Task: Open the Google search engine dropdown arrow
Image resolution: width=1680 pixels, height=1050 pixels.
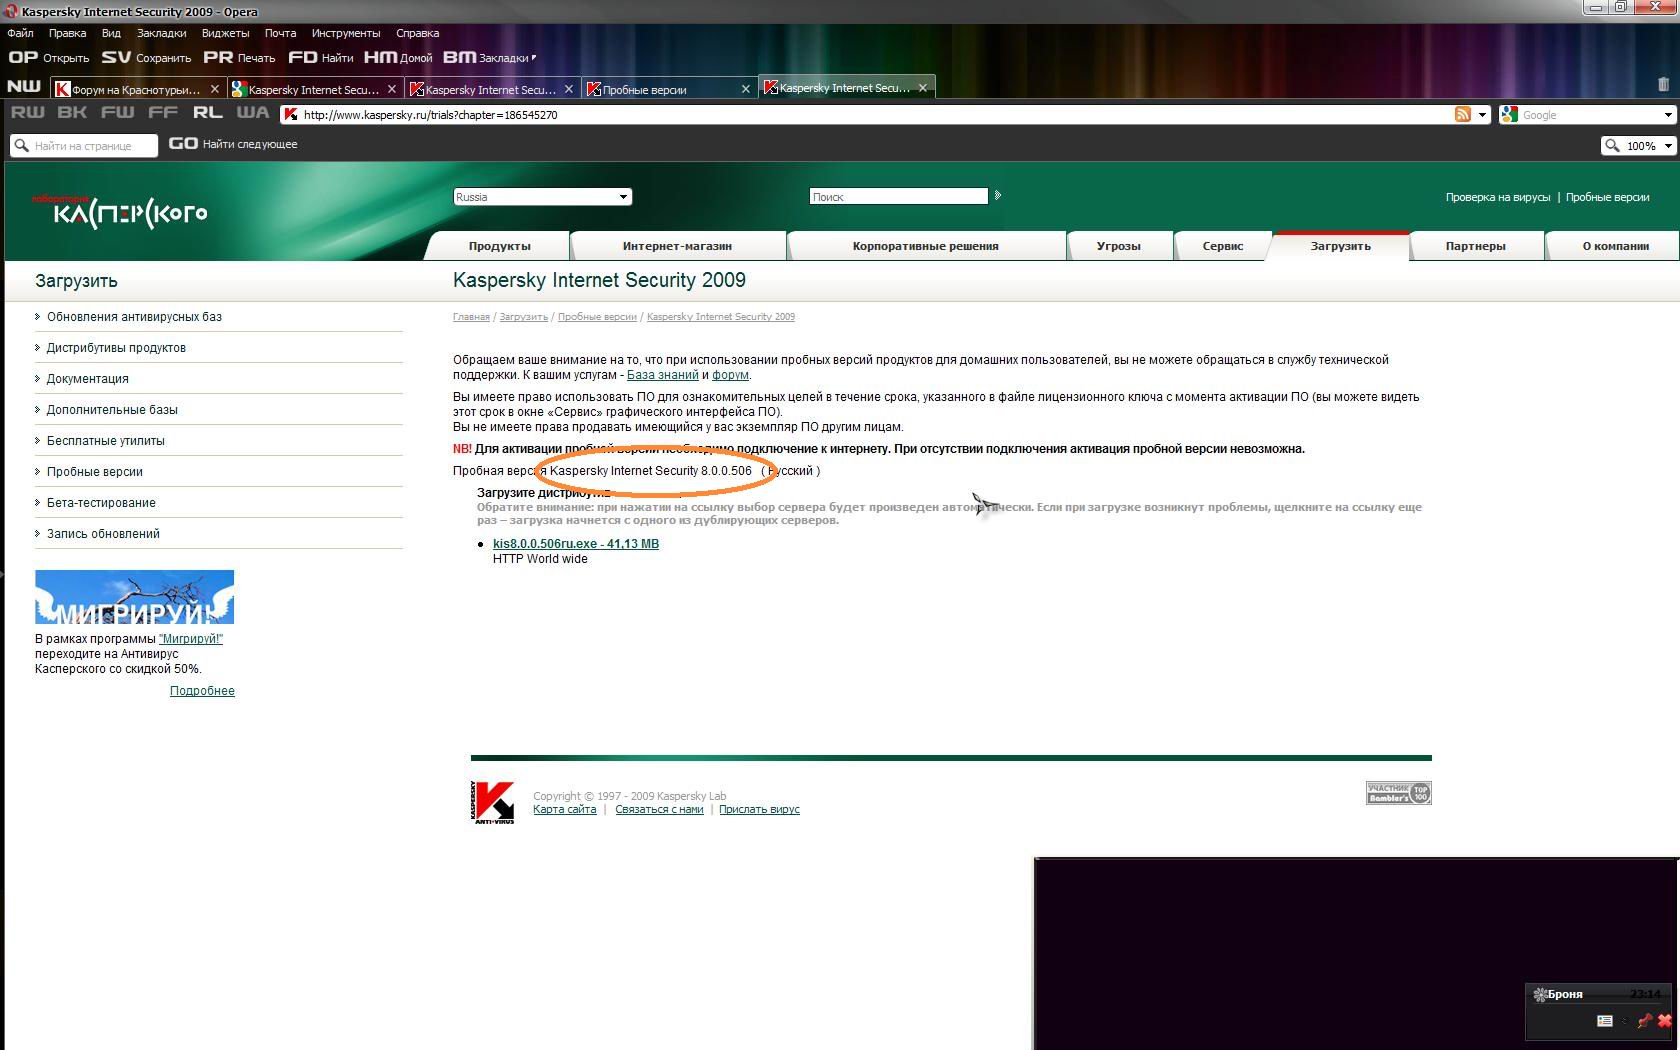Action: [x=1667, y=115]
